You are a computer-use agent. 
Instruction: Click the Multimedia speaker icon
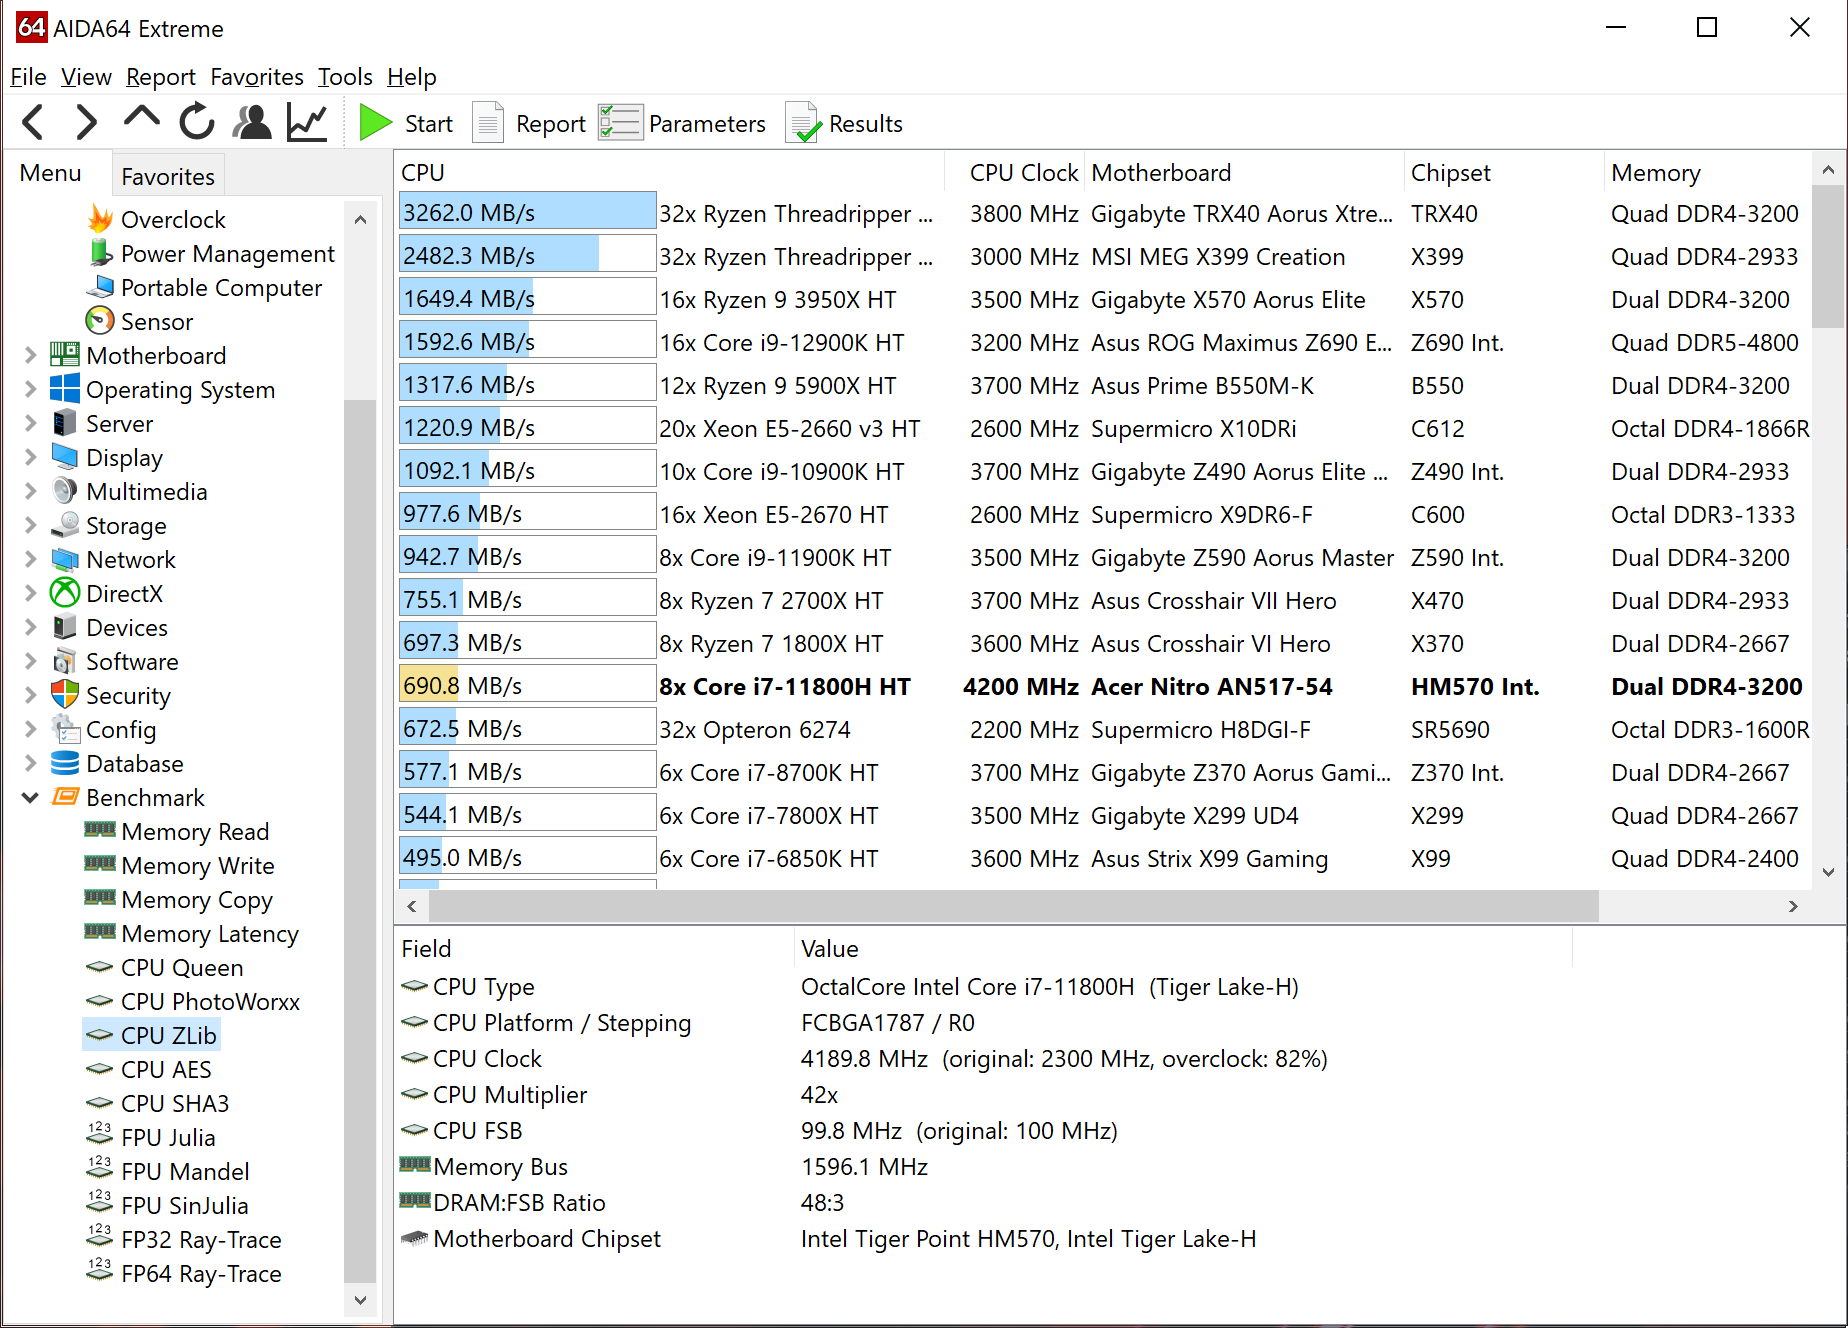[x=65, y=490]
